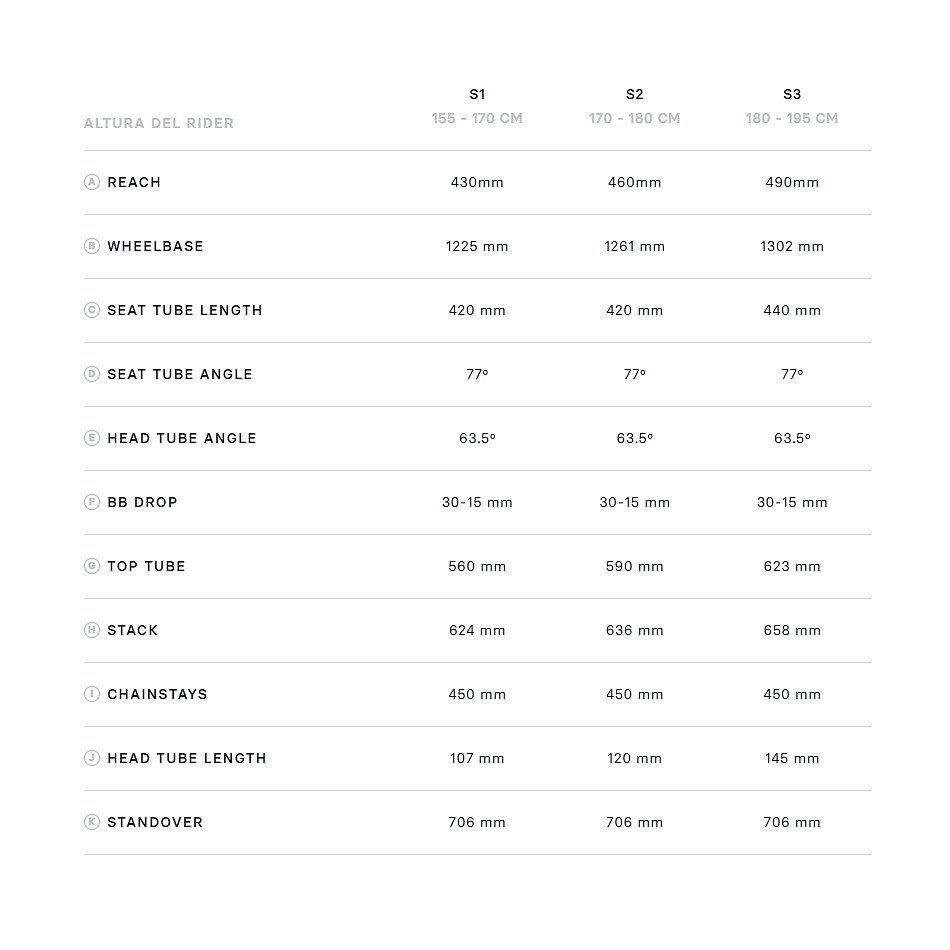Select the circled E head tube angle icon
Viewport: 950px width, 950px height.
[92, 438]
